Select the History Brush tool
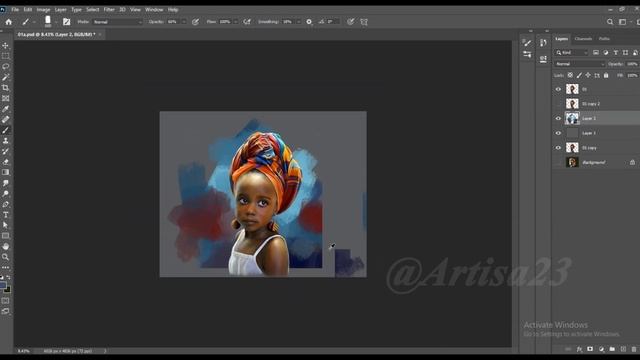640x360 pixels. [x=5, y=151]
